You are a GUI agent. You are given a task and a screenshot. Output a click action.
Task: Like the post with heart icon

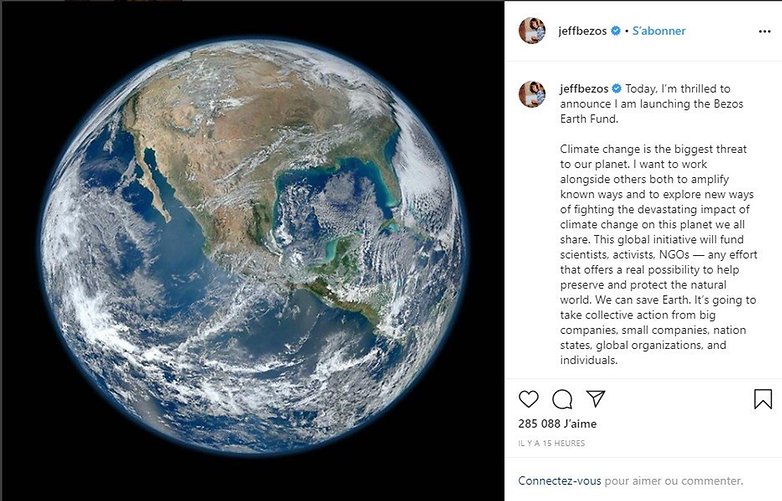(x=528, y=399)
